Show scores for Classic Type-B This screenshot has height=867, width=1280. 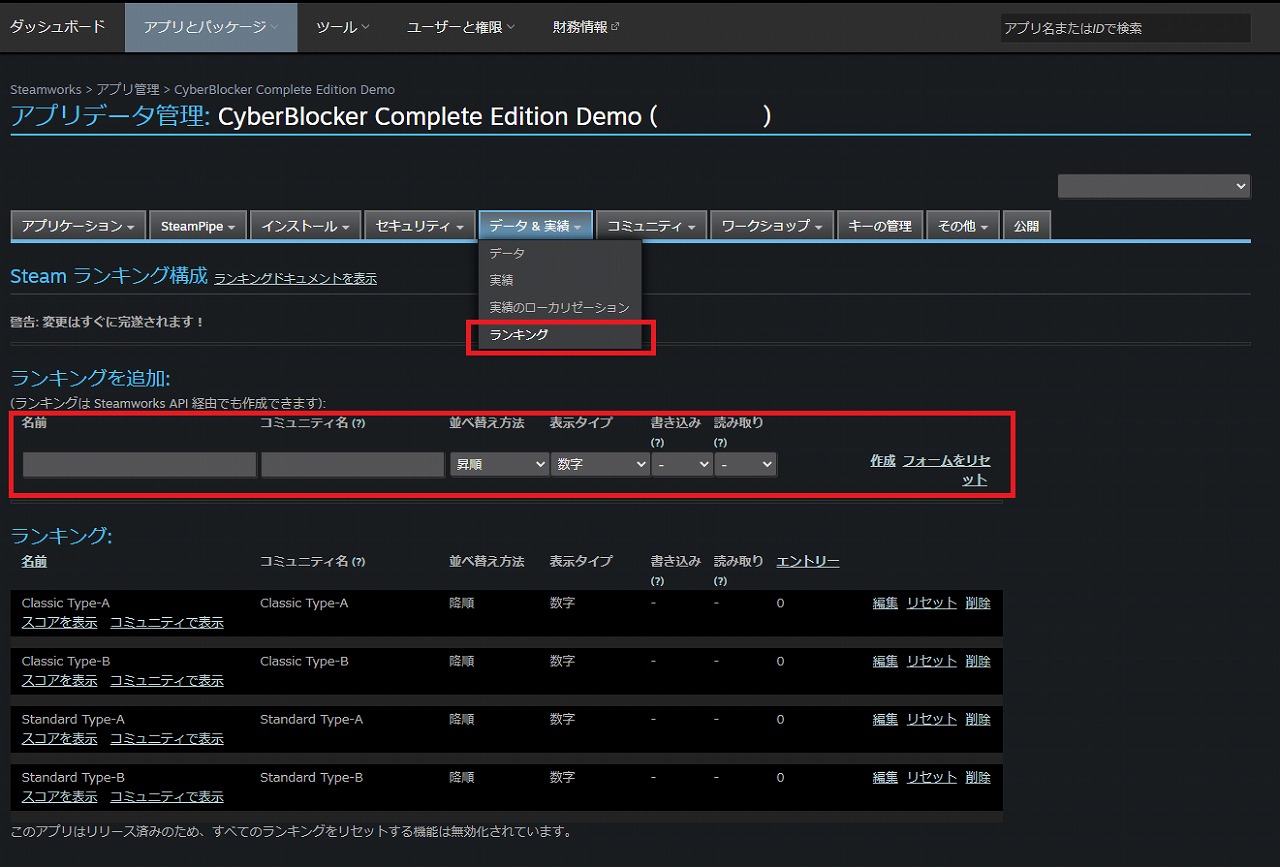click(60, 681)
